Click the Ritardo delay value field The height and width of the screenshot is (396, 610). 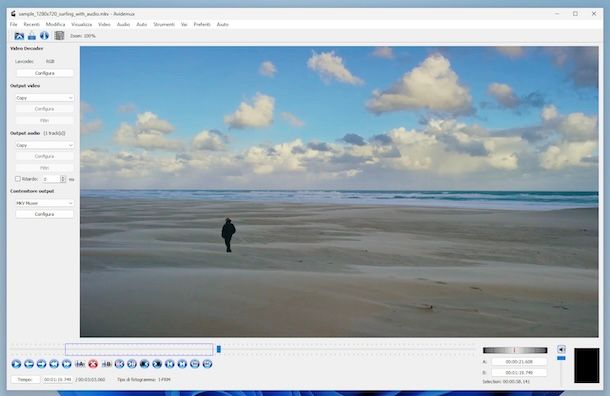[51, 179]
